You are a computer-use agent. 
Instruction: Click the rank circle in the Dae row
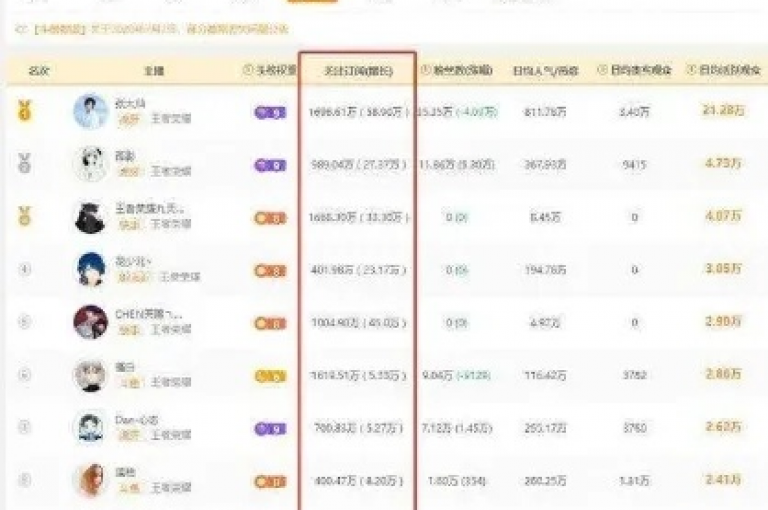pyautogui.click(x=24, y=427)
